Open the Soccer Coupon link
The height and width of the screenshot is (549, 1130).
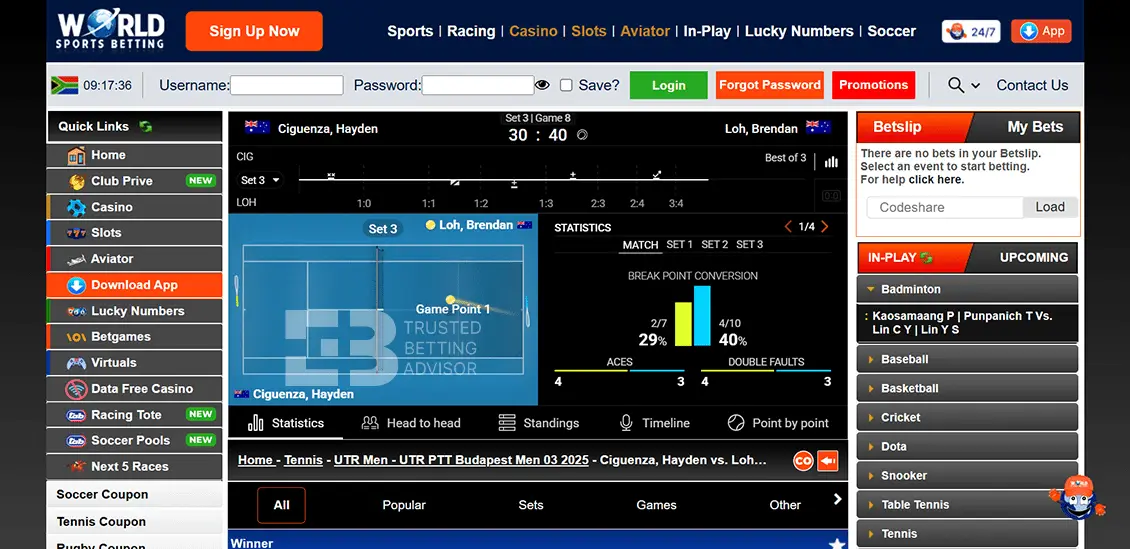coord(102,494)
